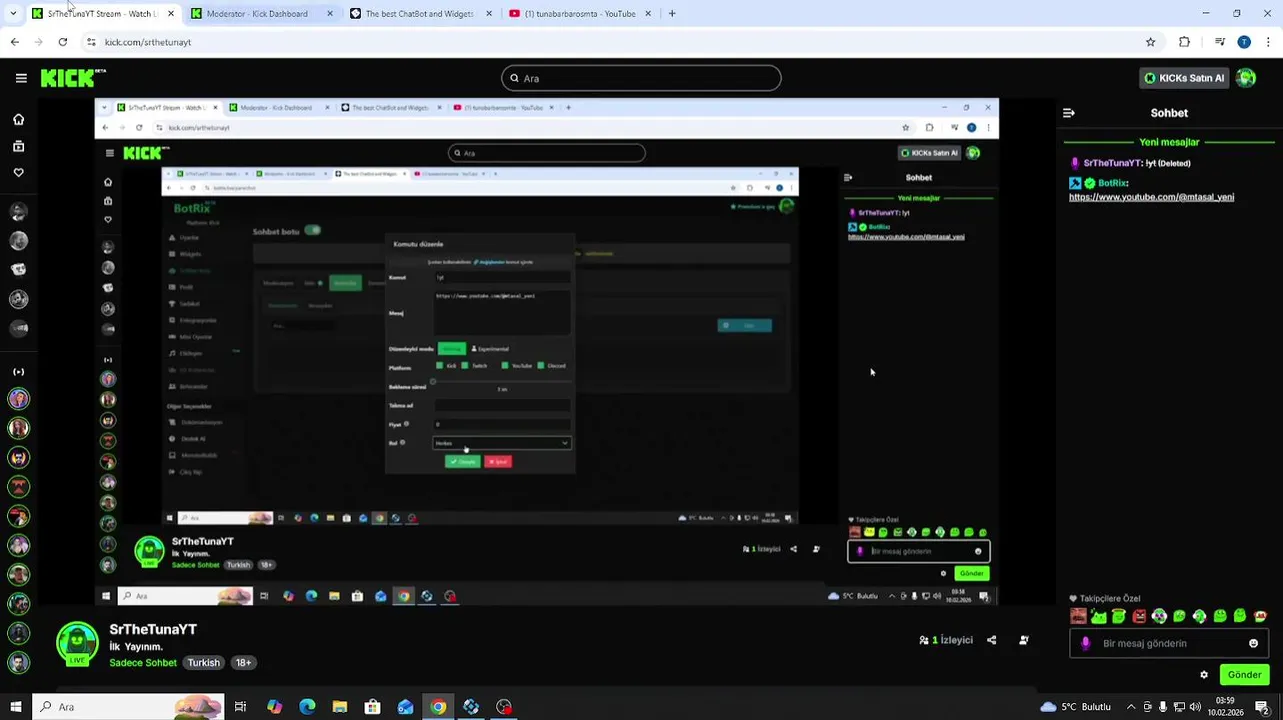This screenshot has width=1283, height=720.
Task: Open Chrome extensions puzzle icon
Action: click(x=1185, y=42)
